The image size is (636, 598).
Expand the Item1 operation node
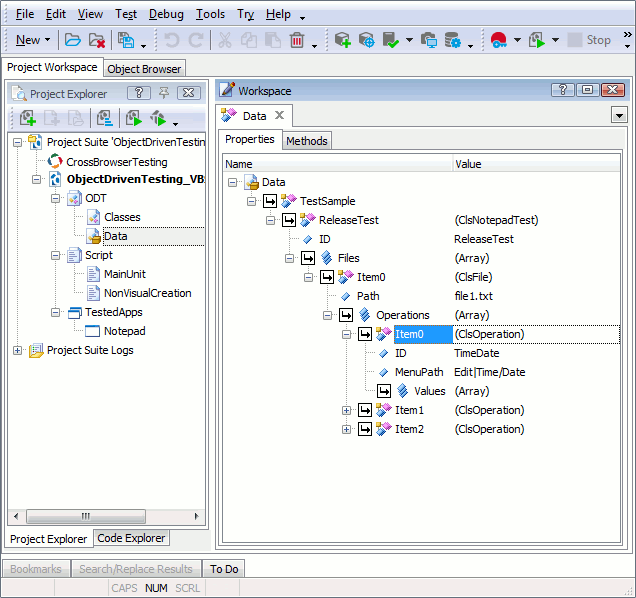coord(347,410)
